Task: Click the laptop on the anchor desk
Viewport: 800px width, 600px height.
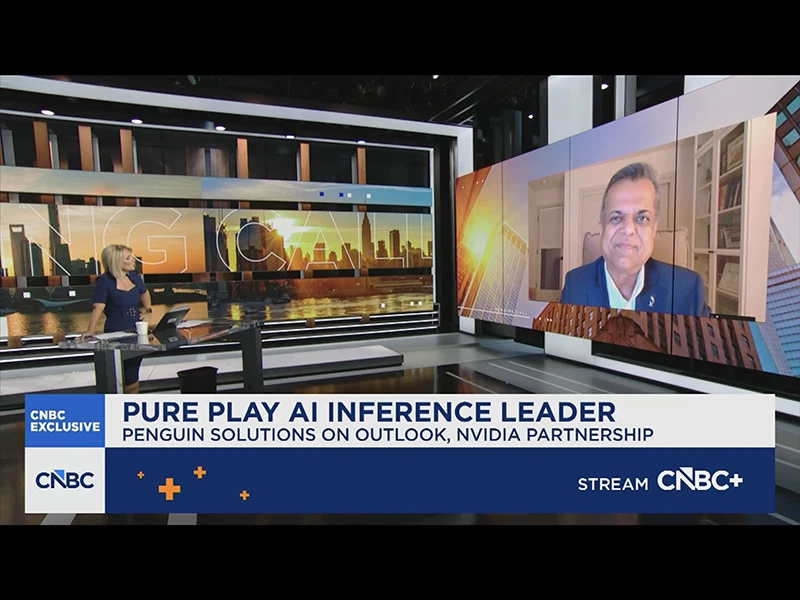Action: (x=170, y=320)
